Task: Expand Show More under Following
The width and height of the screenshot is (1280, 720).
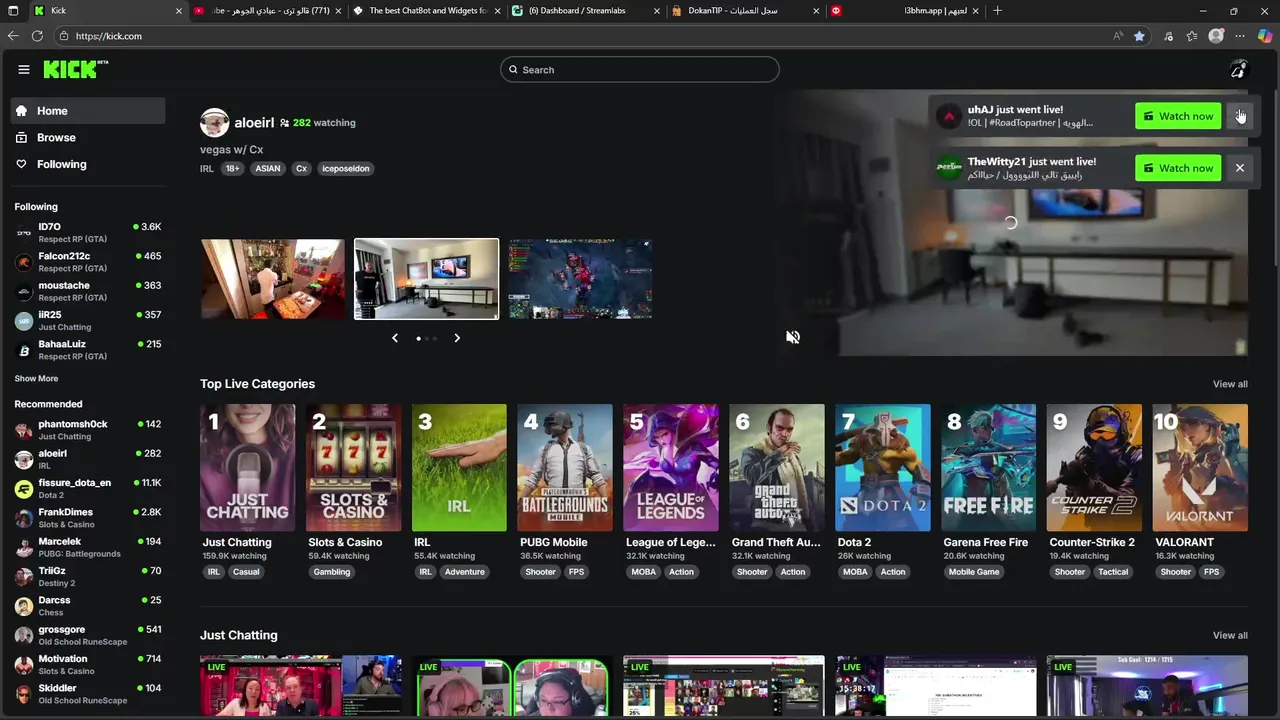Action: [36, 378]
